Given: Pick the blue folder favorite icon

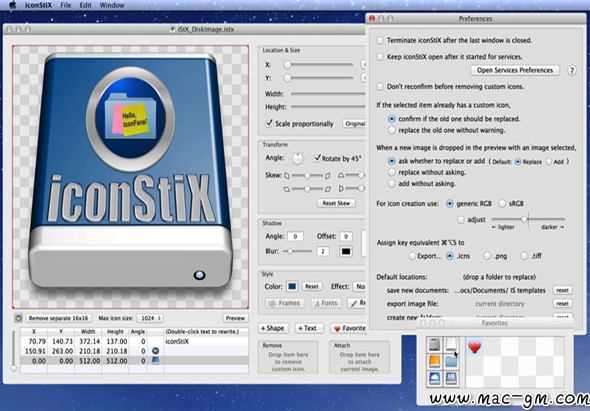Looking at the screenshot, I should coord(451,361).
